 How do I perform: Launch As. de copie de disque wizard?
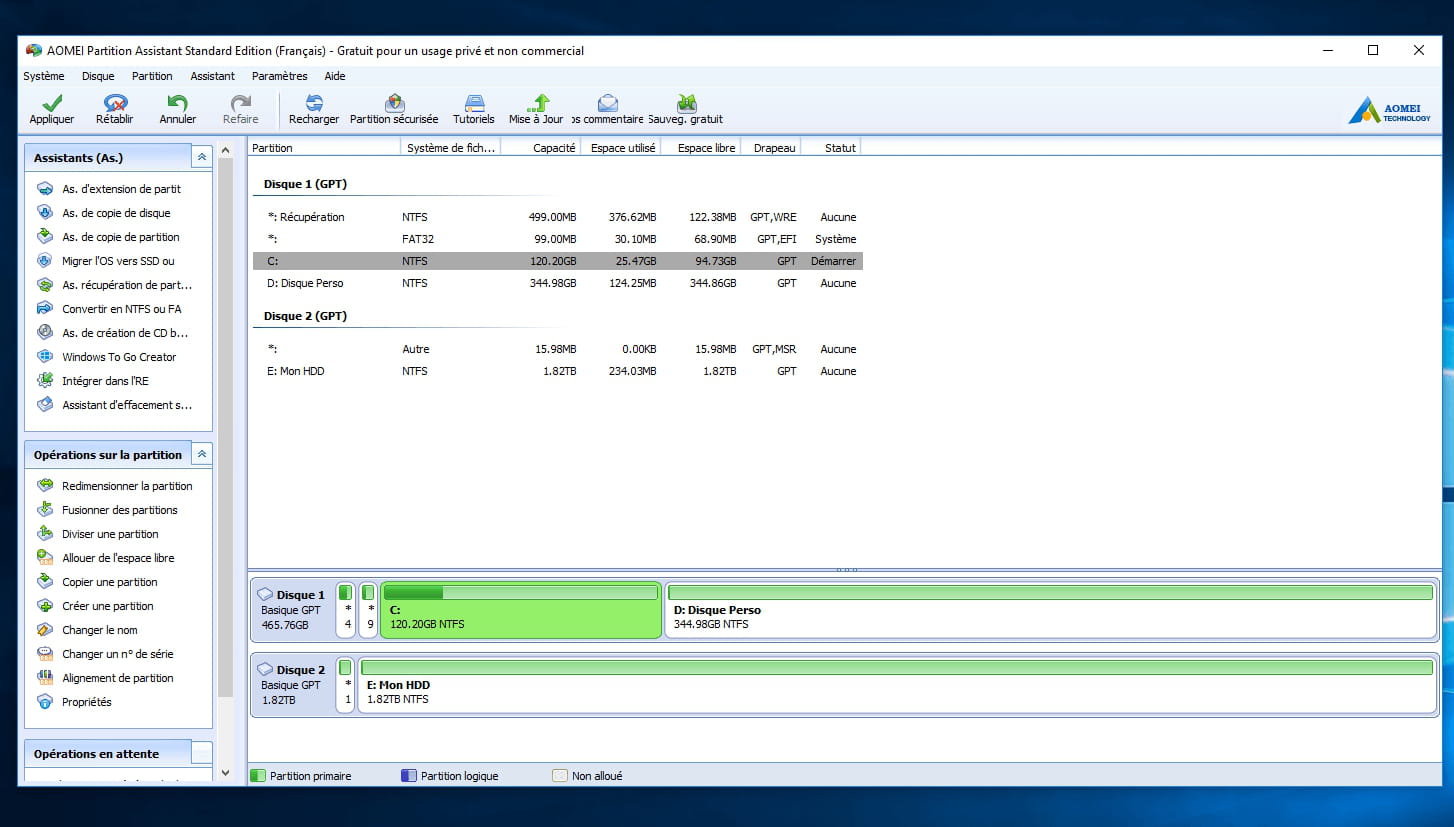pos(116,213)
